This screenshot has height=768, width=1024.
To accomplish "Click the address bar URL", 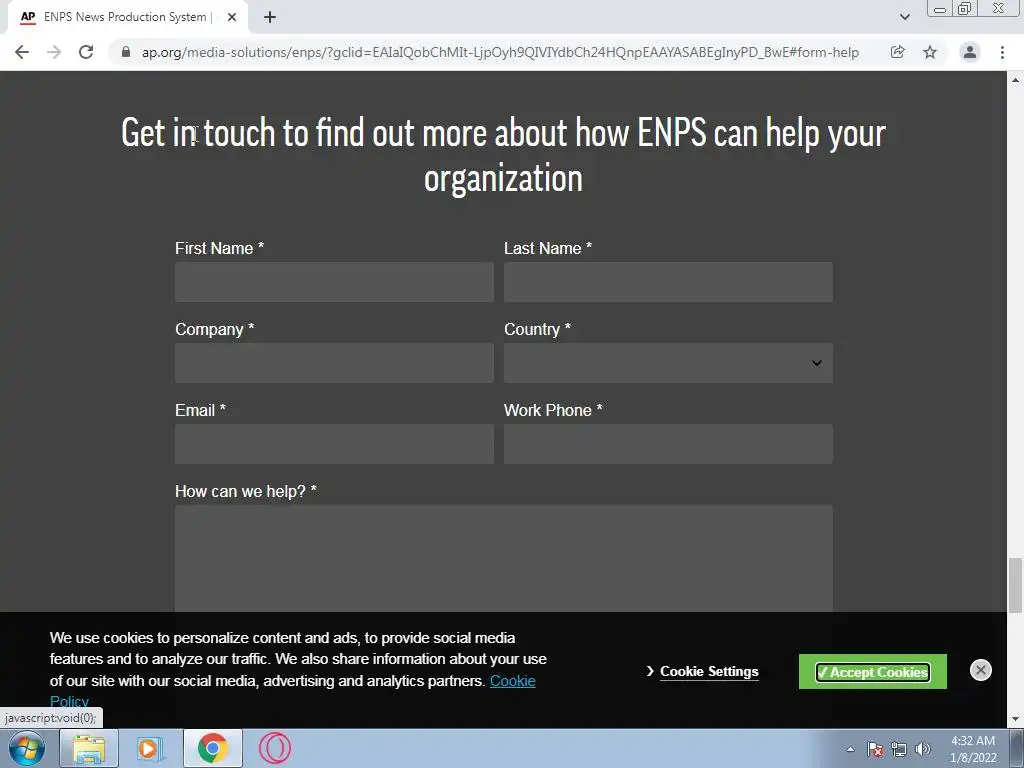I will 500,52.
